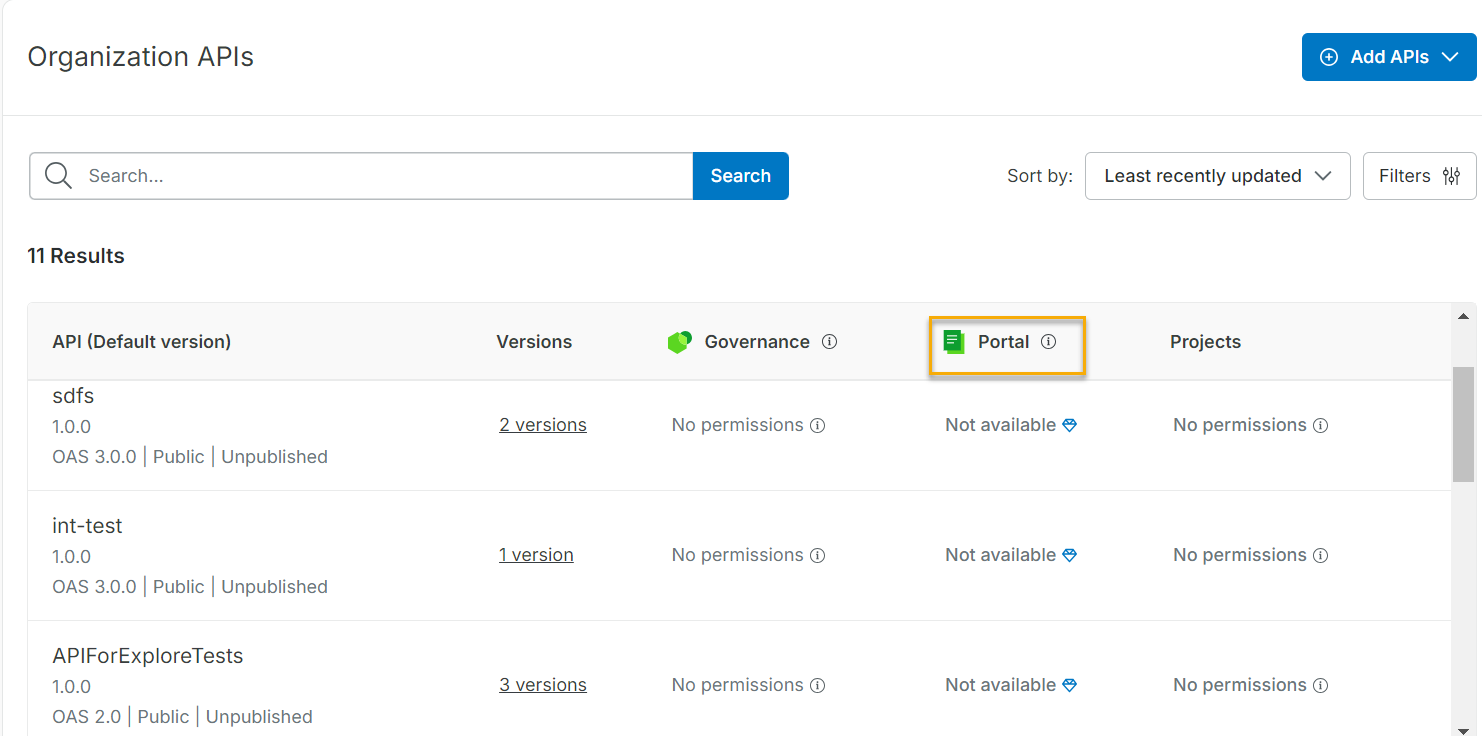Open 3 versions for APIForExploreTests
Screen dimensions: 1482x736
coord(542,684)
